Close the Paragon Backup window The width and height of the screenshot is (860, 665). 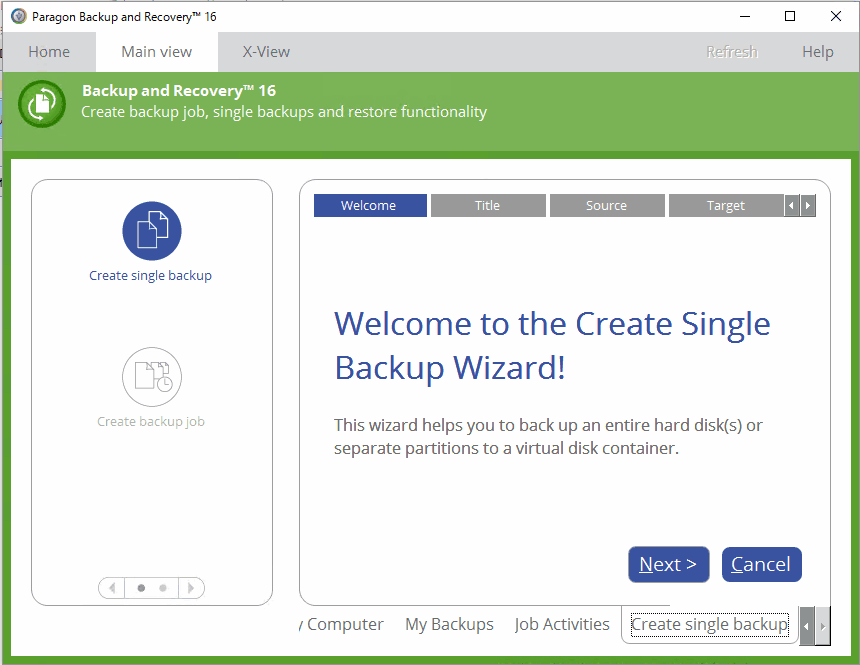click(836, 16)
